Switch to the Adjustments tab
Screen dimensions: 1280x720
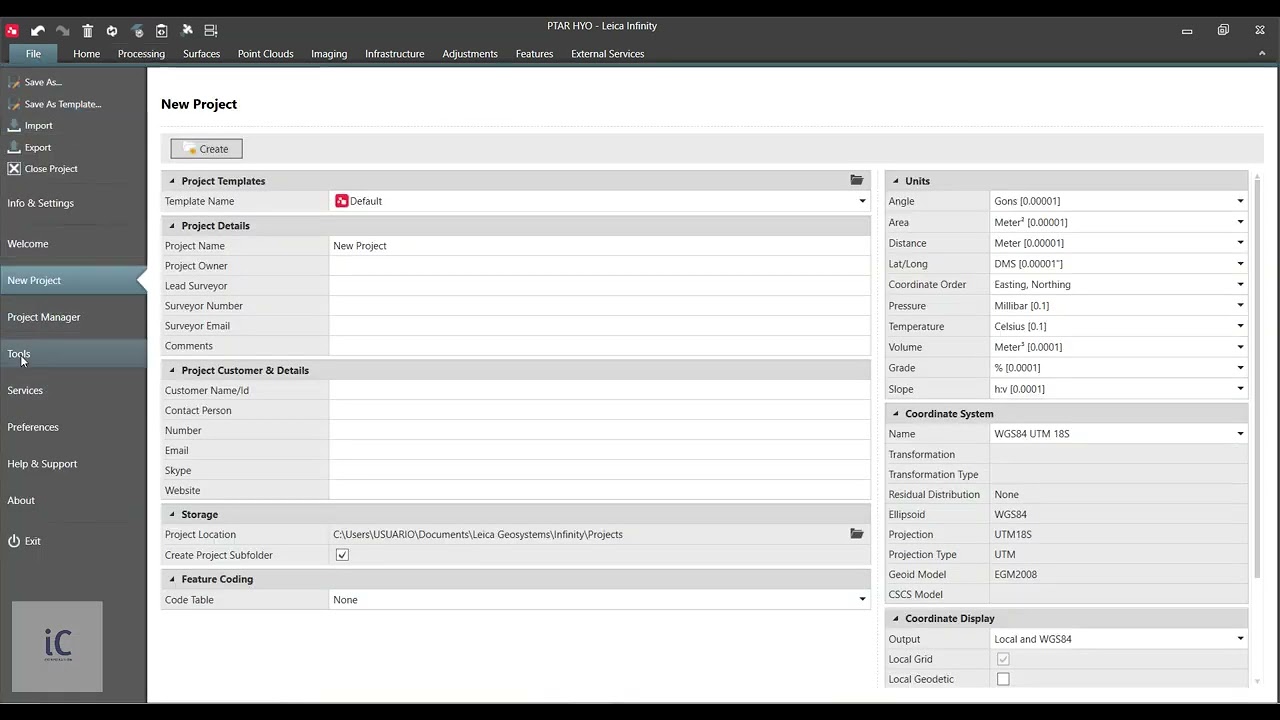click(470, 54)
